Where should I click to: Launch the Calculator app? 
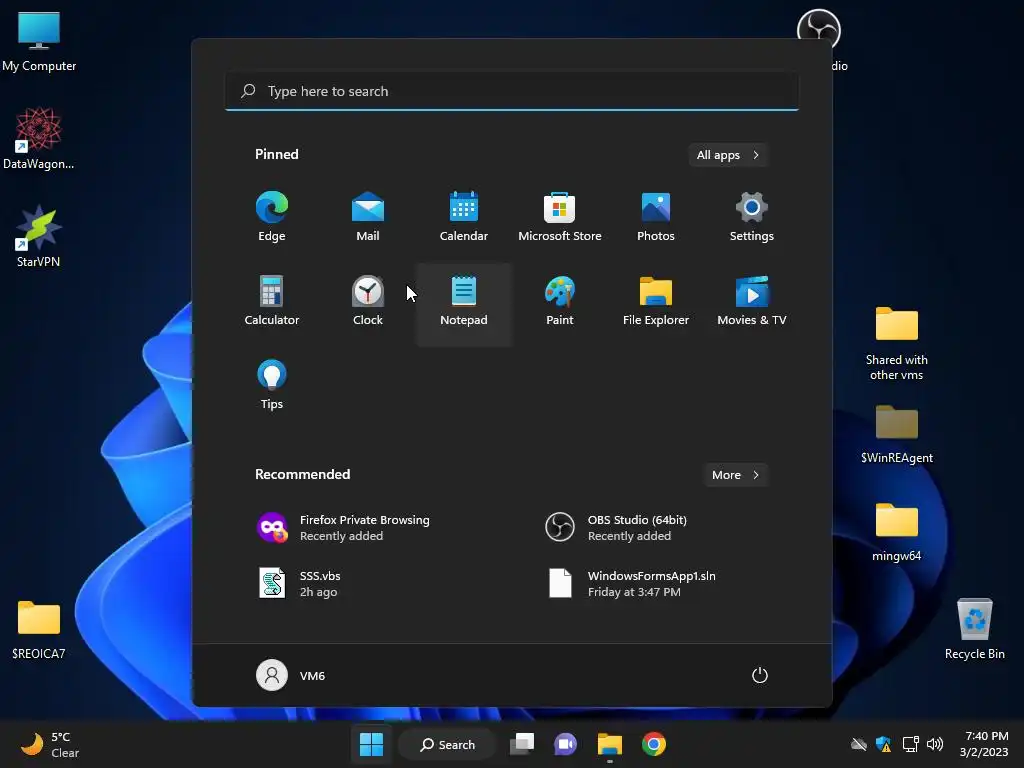pos(272,301)
